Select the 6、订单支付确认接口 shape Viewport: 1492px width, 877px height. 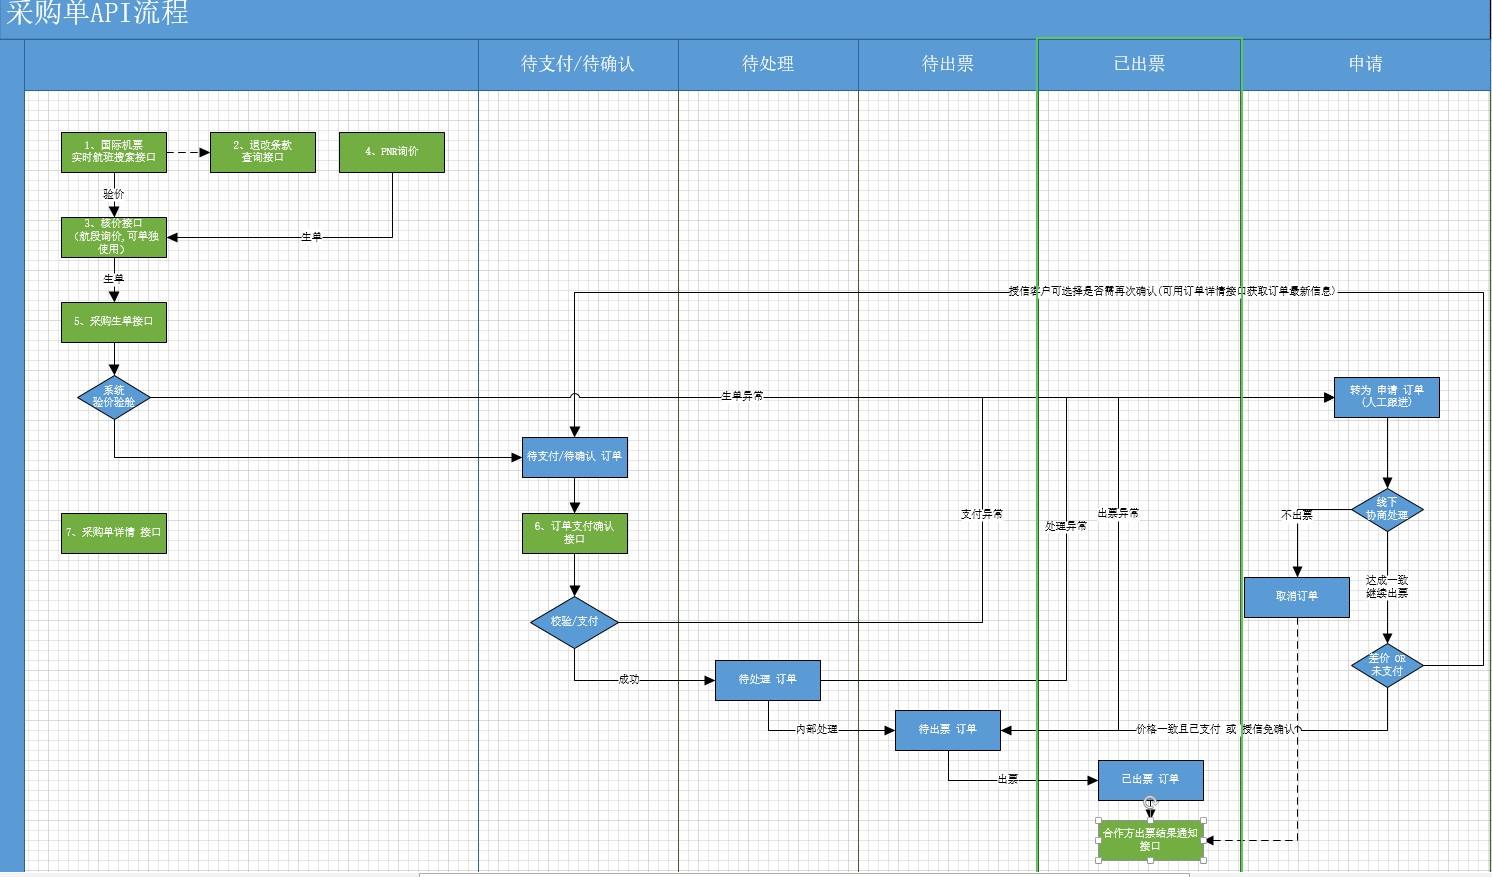coord(574,533)
